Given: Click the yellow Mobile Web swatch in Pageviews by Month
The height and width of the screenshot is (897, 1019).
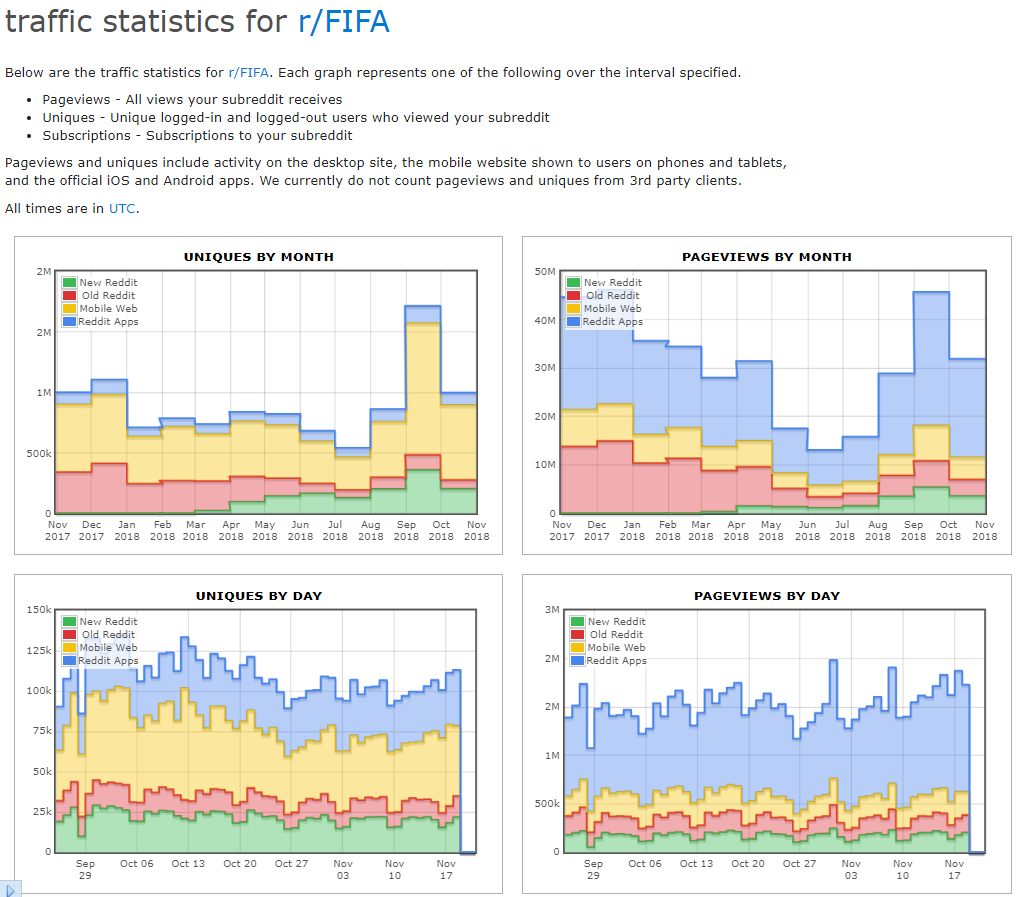Looking at the screenshot, I should pos(573,309).
